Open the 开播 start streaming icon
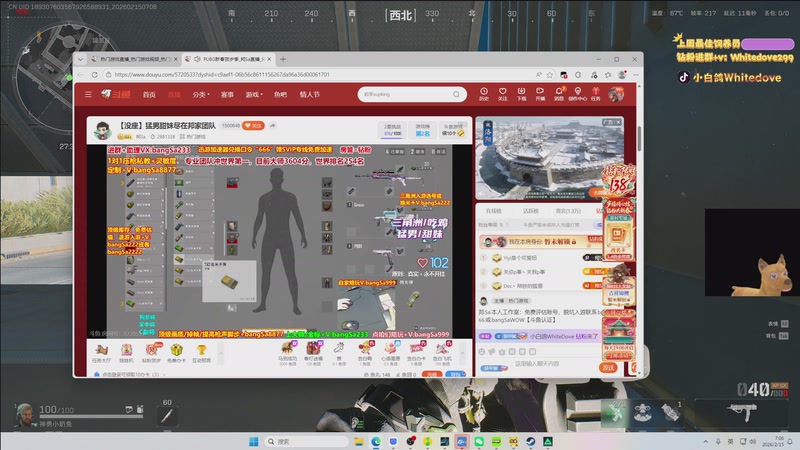The width and height of the screenshot is (800, 450). click(x=540, y=94)
